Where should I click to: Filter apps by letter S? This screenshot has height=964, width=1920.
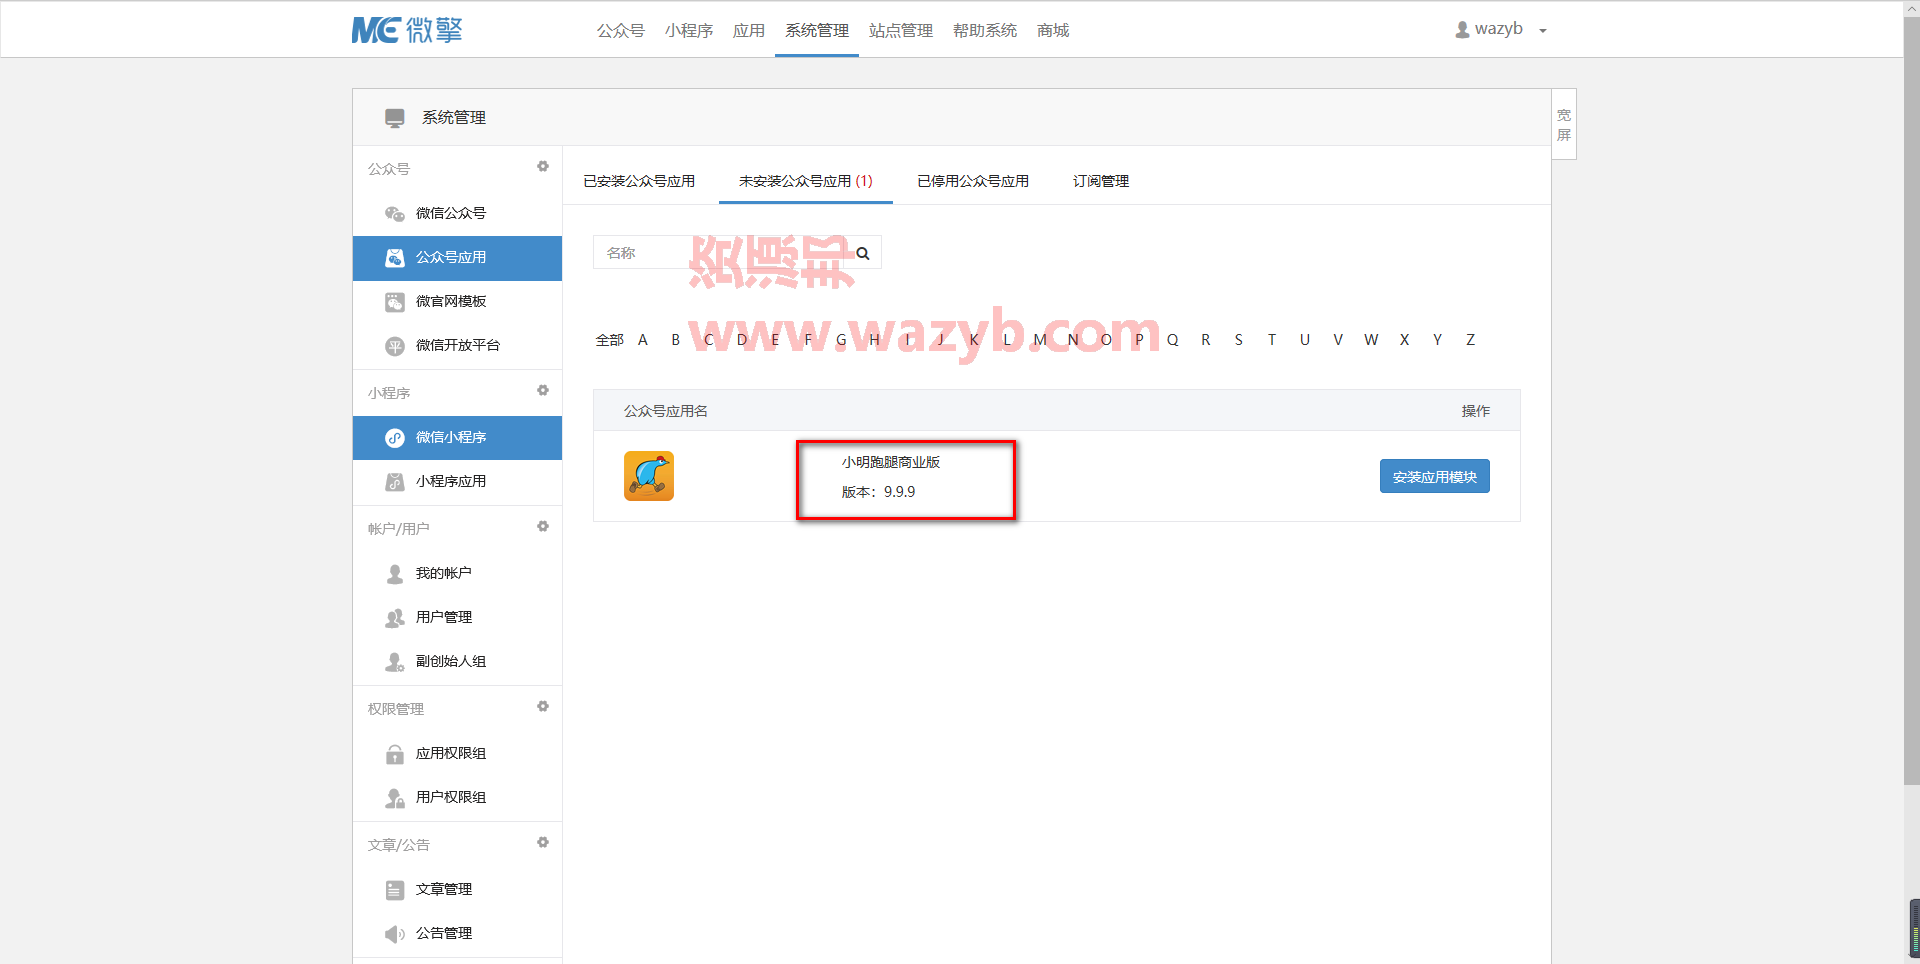pyautogui.click(x=1239, y=340)
